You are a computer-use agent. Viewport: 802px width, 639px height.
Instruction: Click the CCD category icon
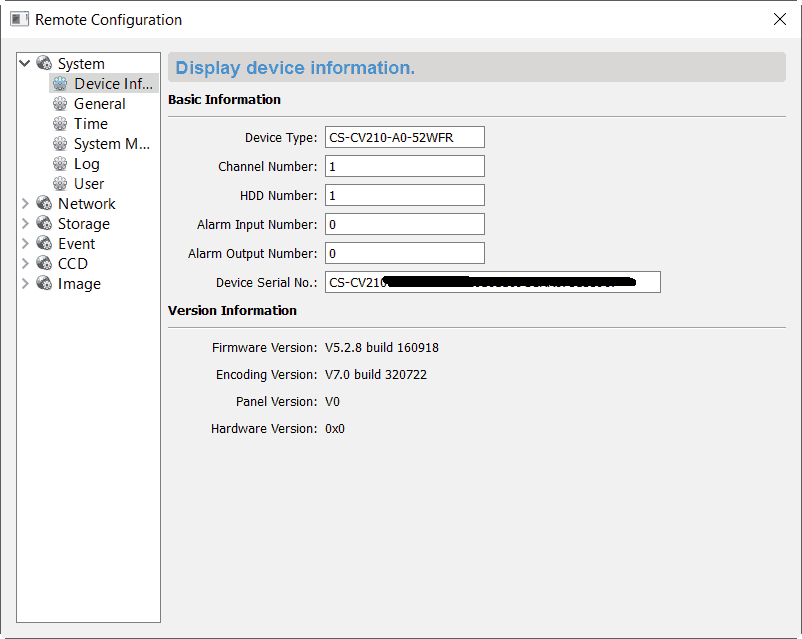pyautogui.click(x=44, y=264)
